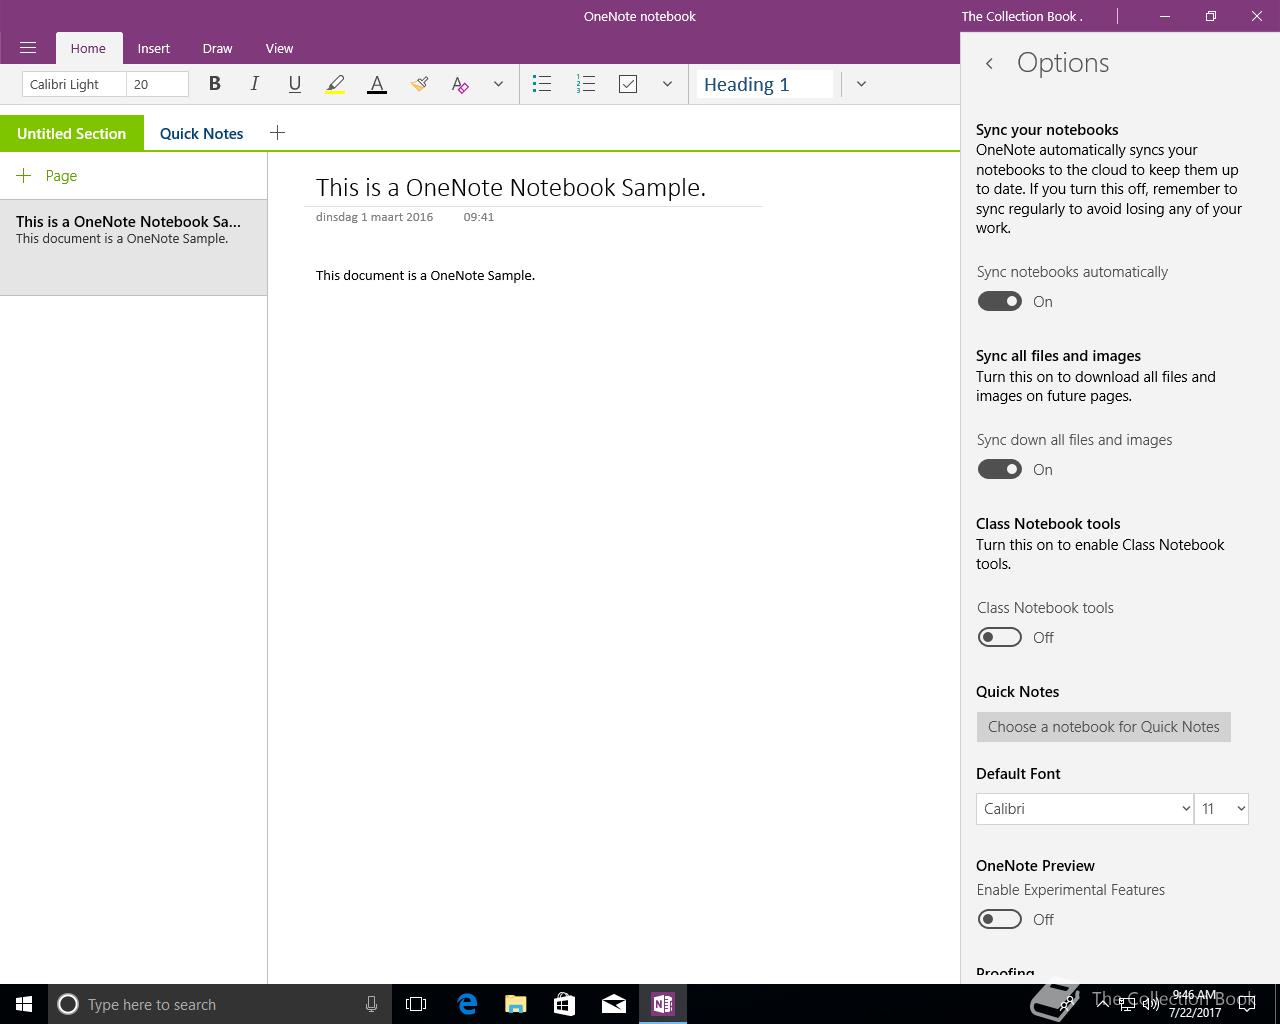Open the default font size 11 dropdown
1280x1024 pixels.
click(x=1222, y=809)
